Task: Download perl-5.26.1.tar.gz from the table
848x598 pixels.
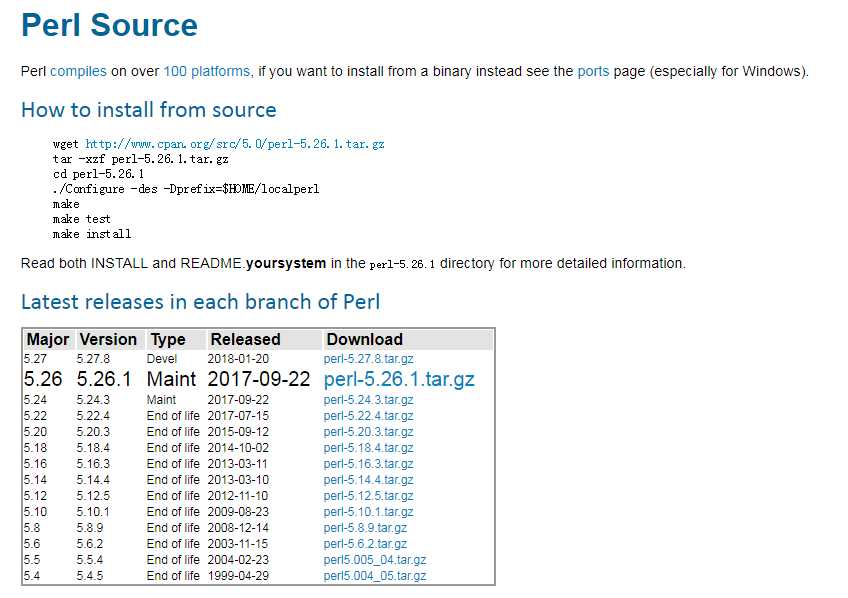Action: click(399, 379)
